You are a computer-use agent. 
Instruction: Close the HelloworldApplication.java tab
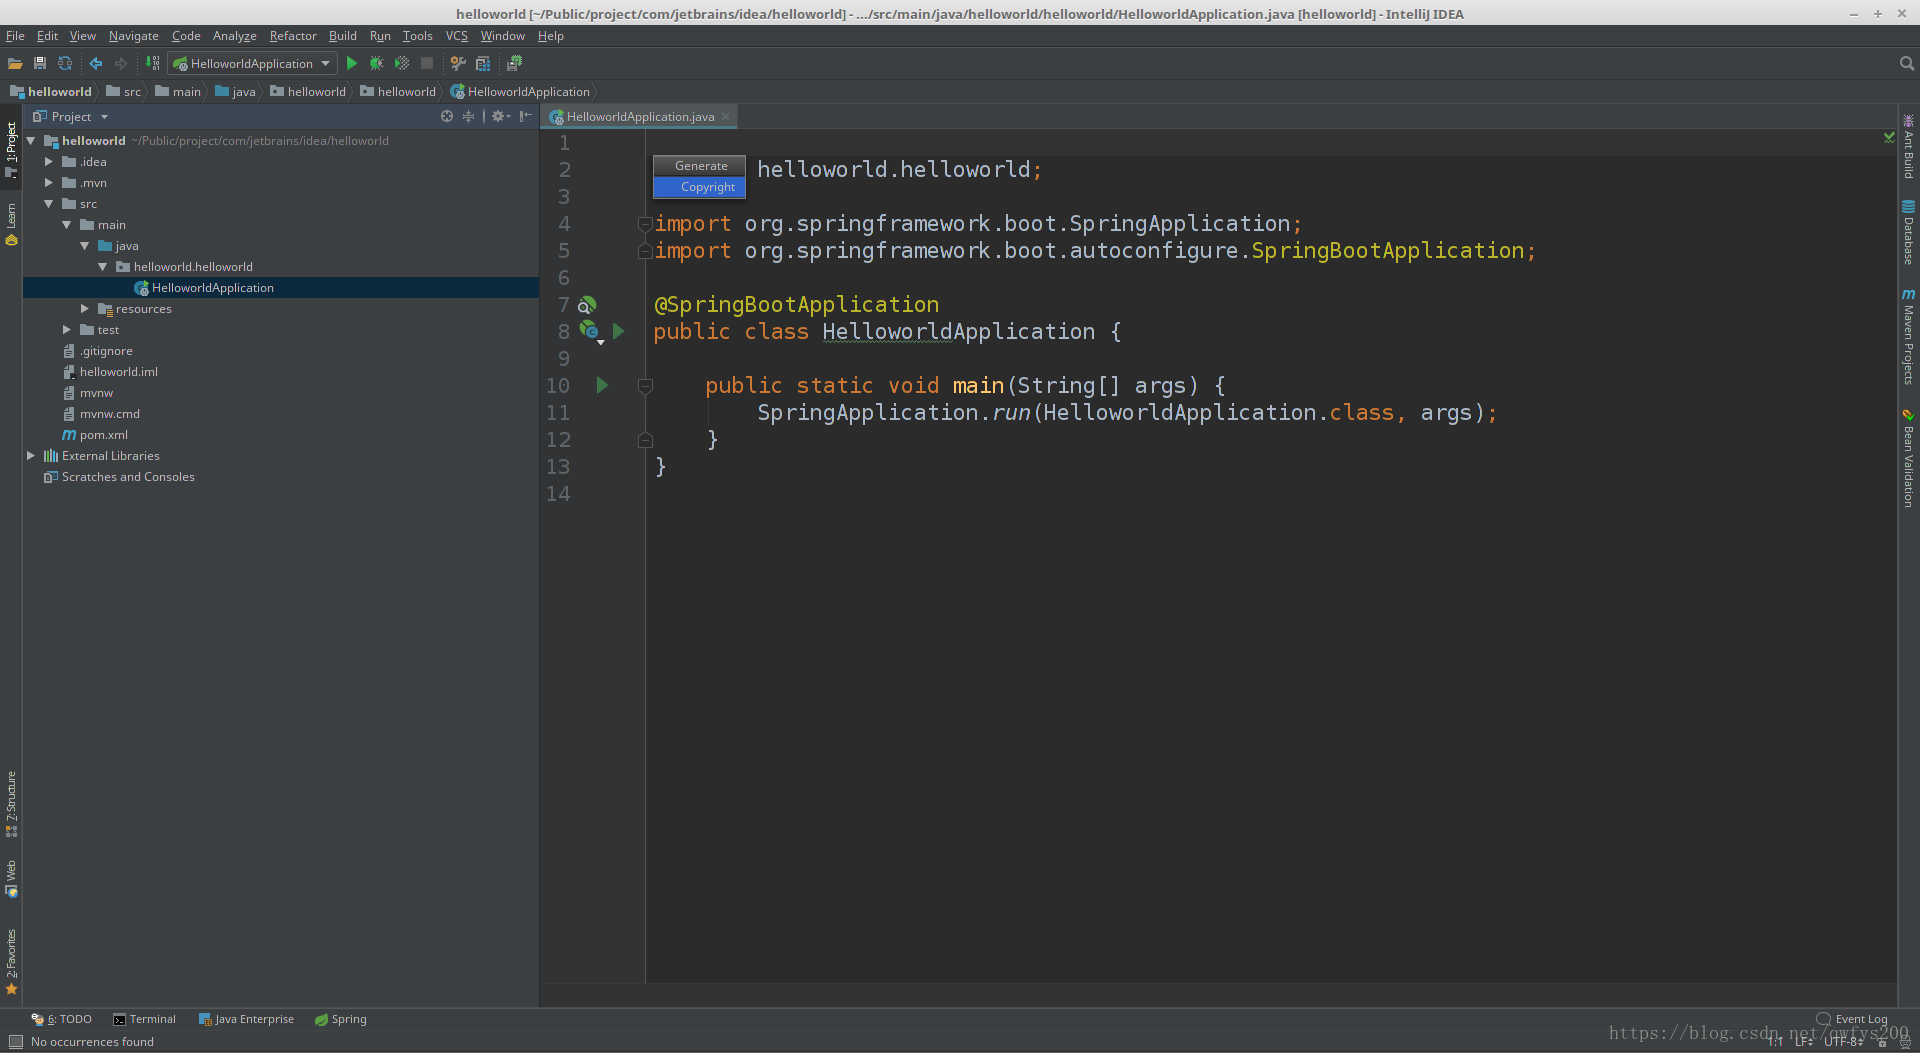click(726, 117)
